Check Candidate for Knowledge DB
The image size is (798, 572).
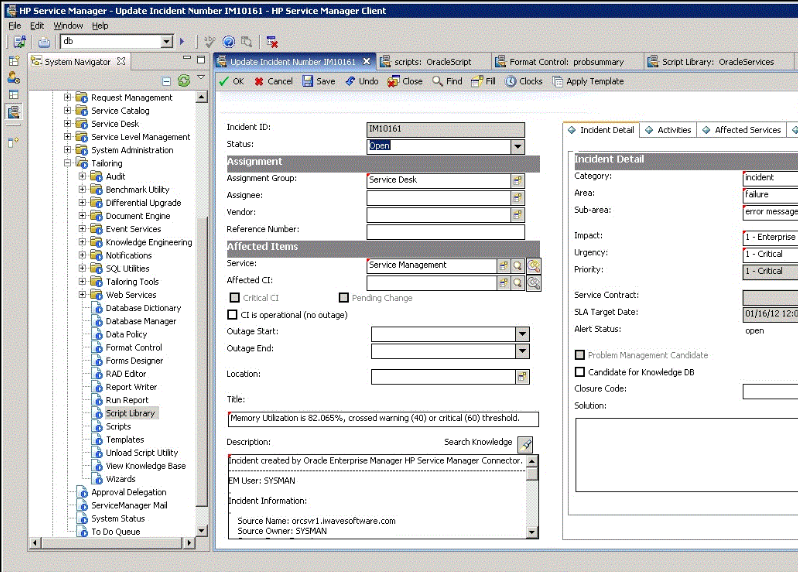(580, 372)
